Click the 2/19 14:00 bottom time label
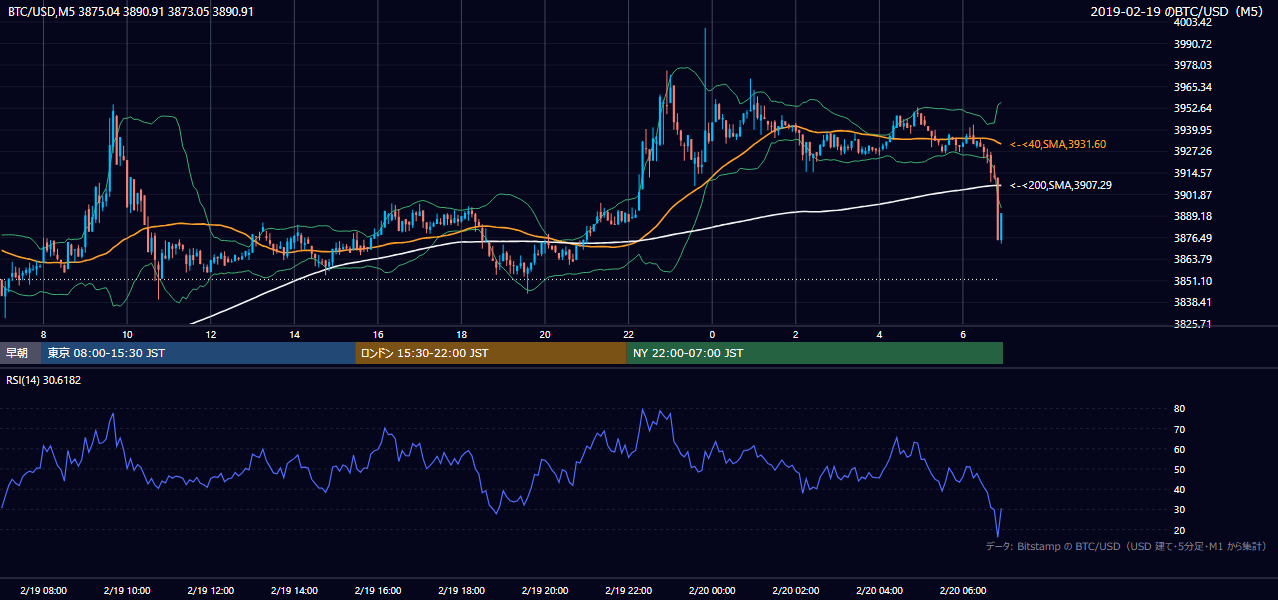1278x600 pixels. pos(294,591)
